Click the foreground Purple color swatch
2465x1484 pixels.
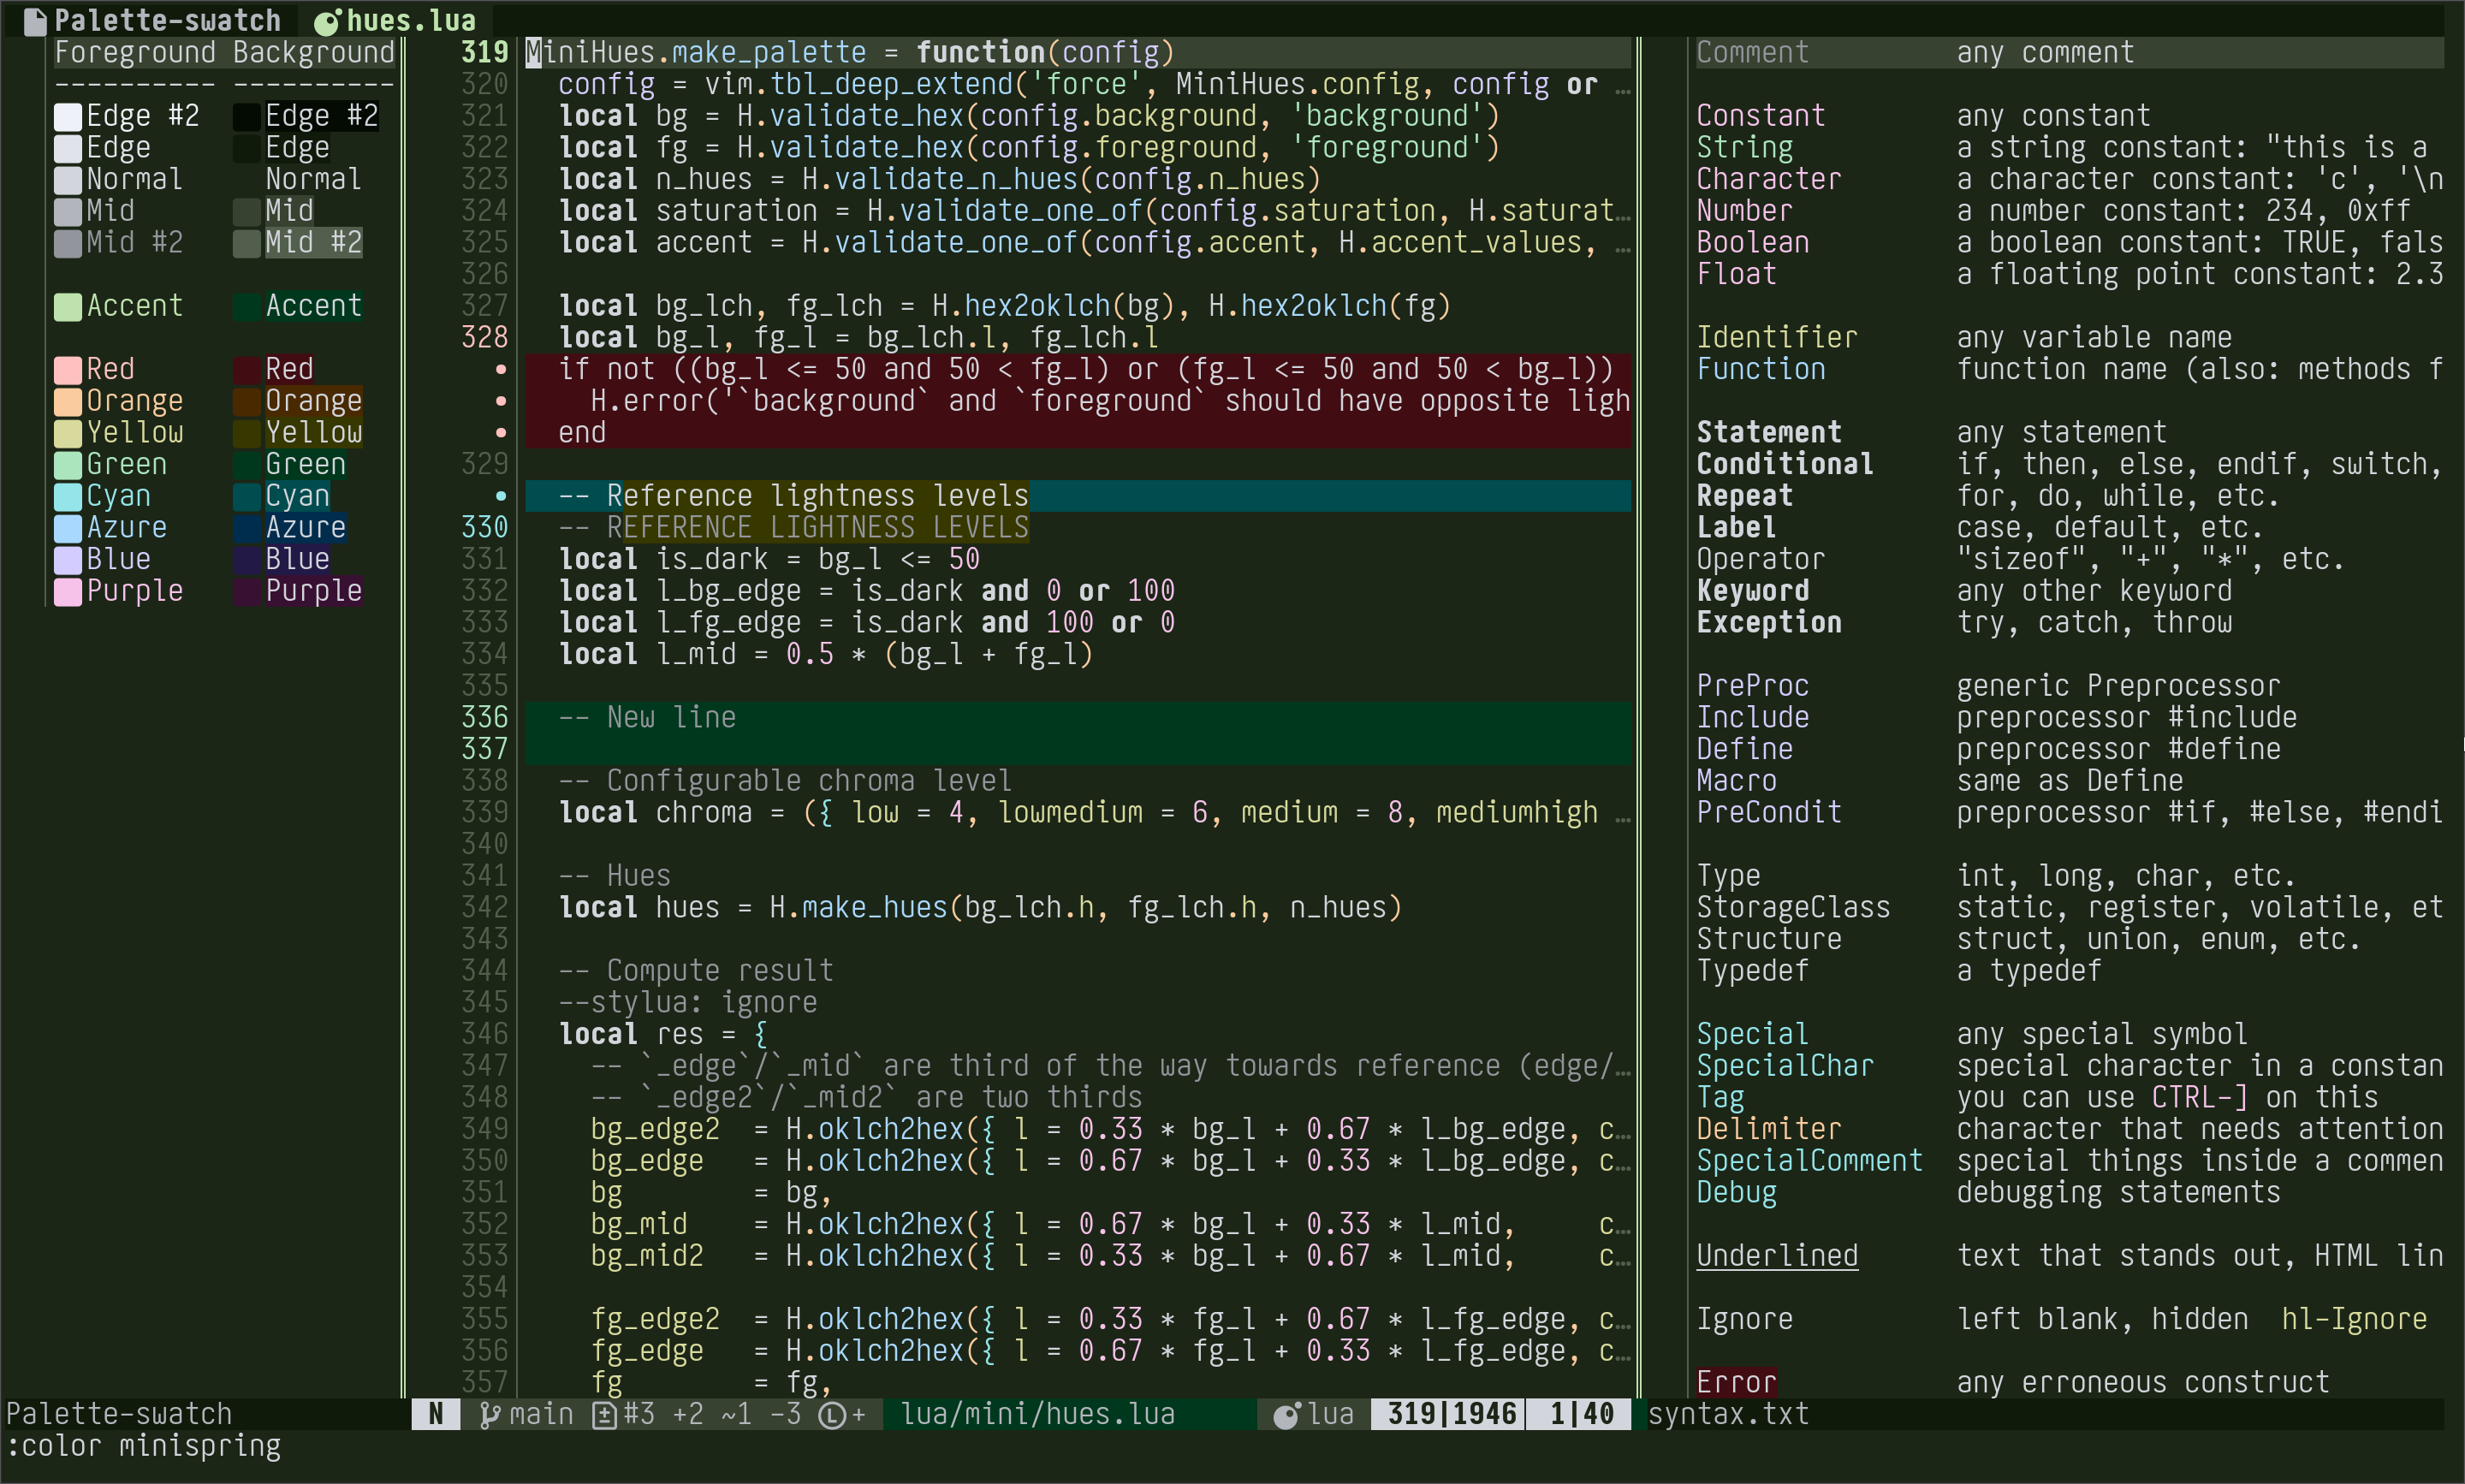click(68, 591)
